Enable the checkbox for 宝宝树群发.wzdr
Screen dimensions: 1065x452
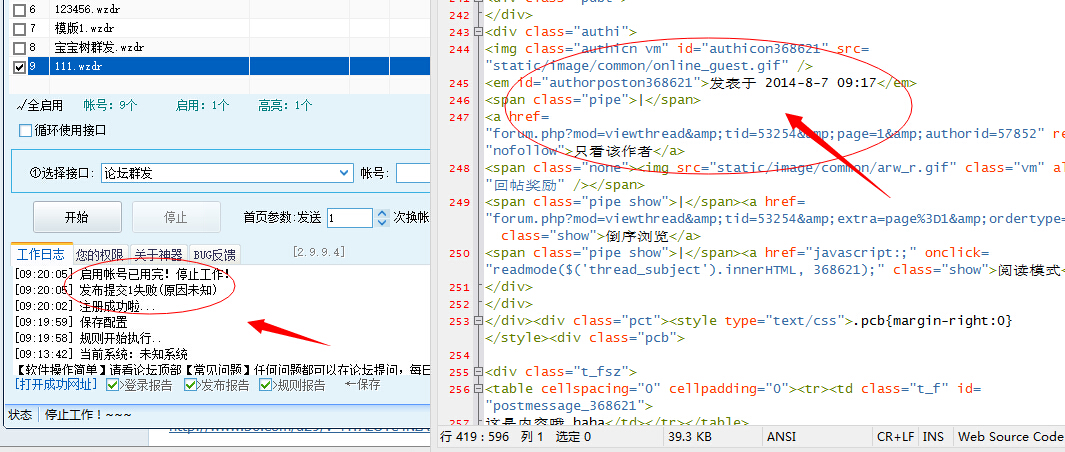pyautogui.click(x=19, y=47)
